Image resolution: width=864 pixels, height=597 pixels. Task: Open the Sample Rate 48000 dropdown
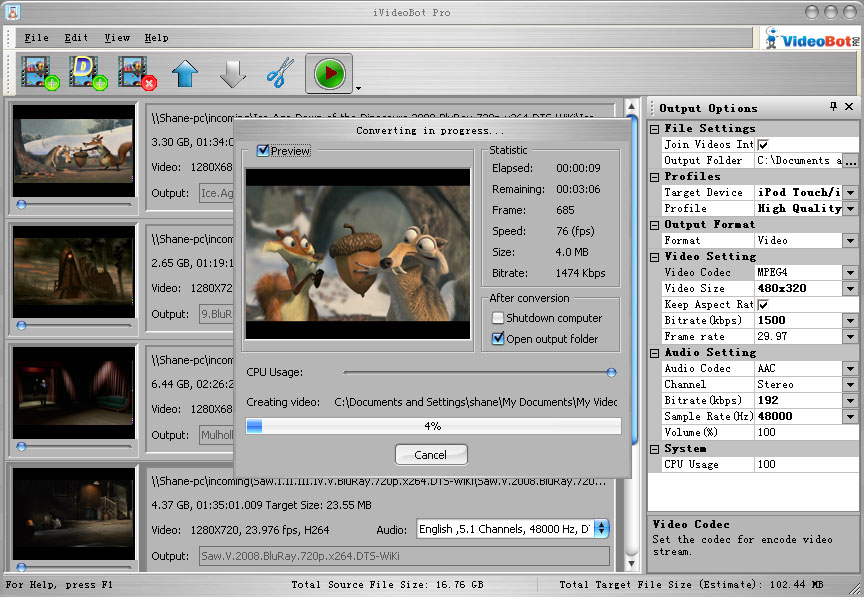(x=851, y=416)
